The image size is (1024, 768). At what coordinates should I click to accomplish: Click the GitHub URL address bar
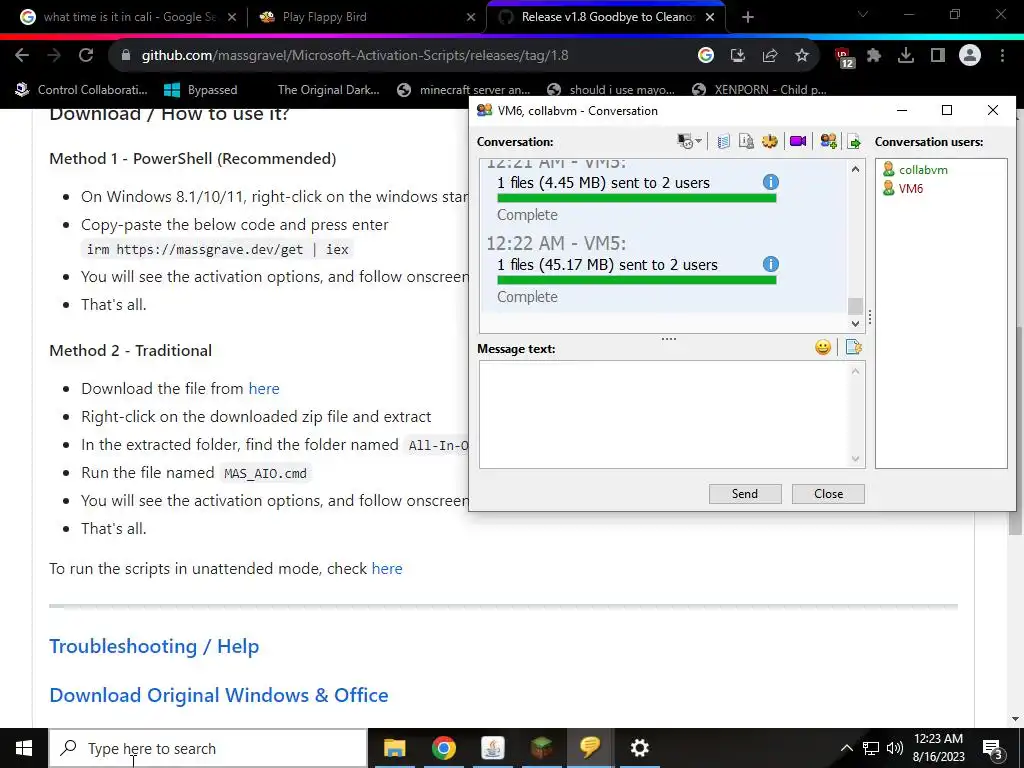pos(355,56)
